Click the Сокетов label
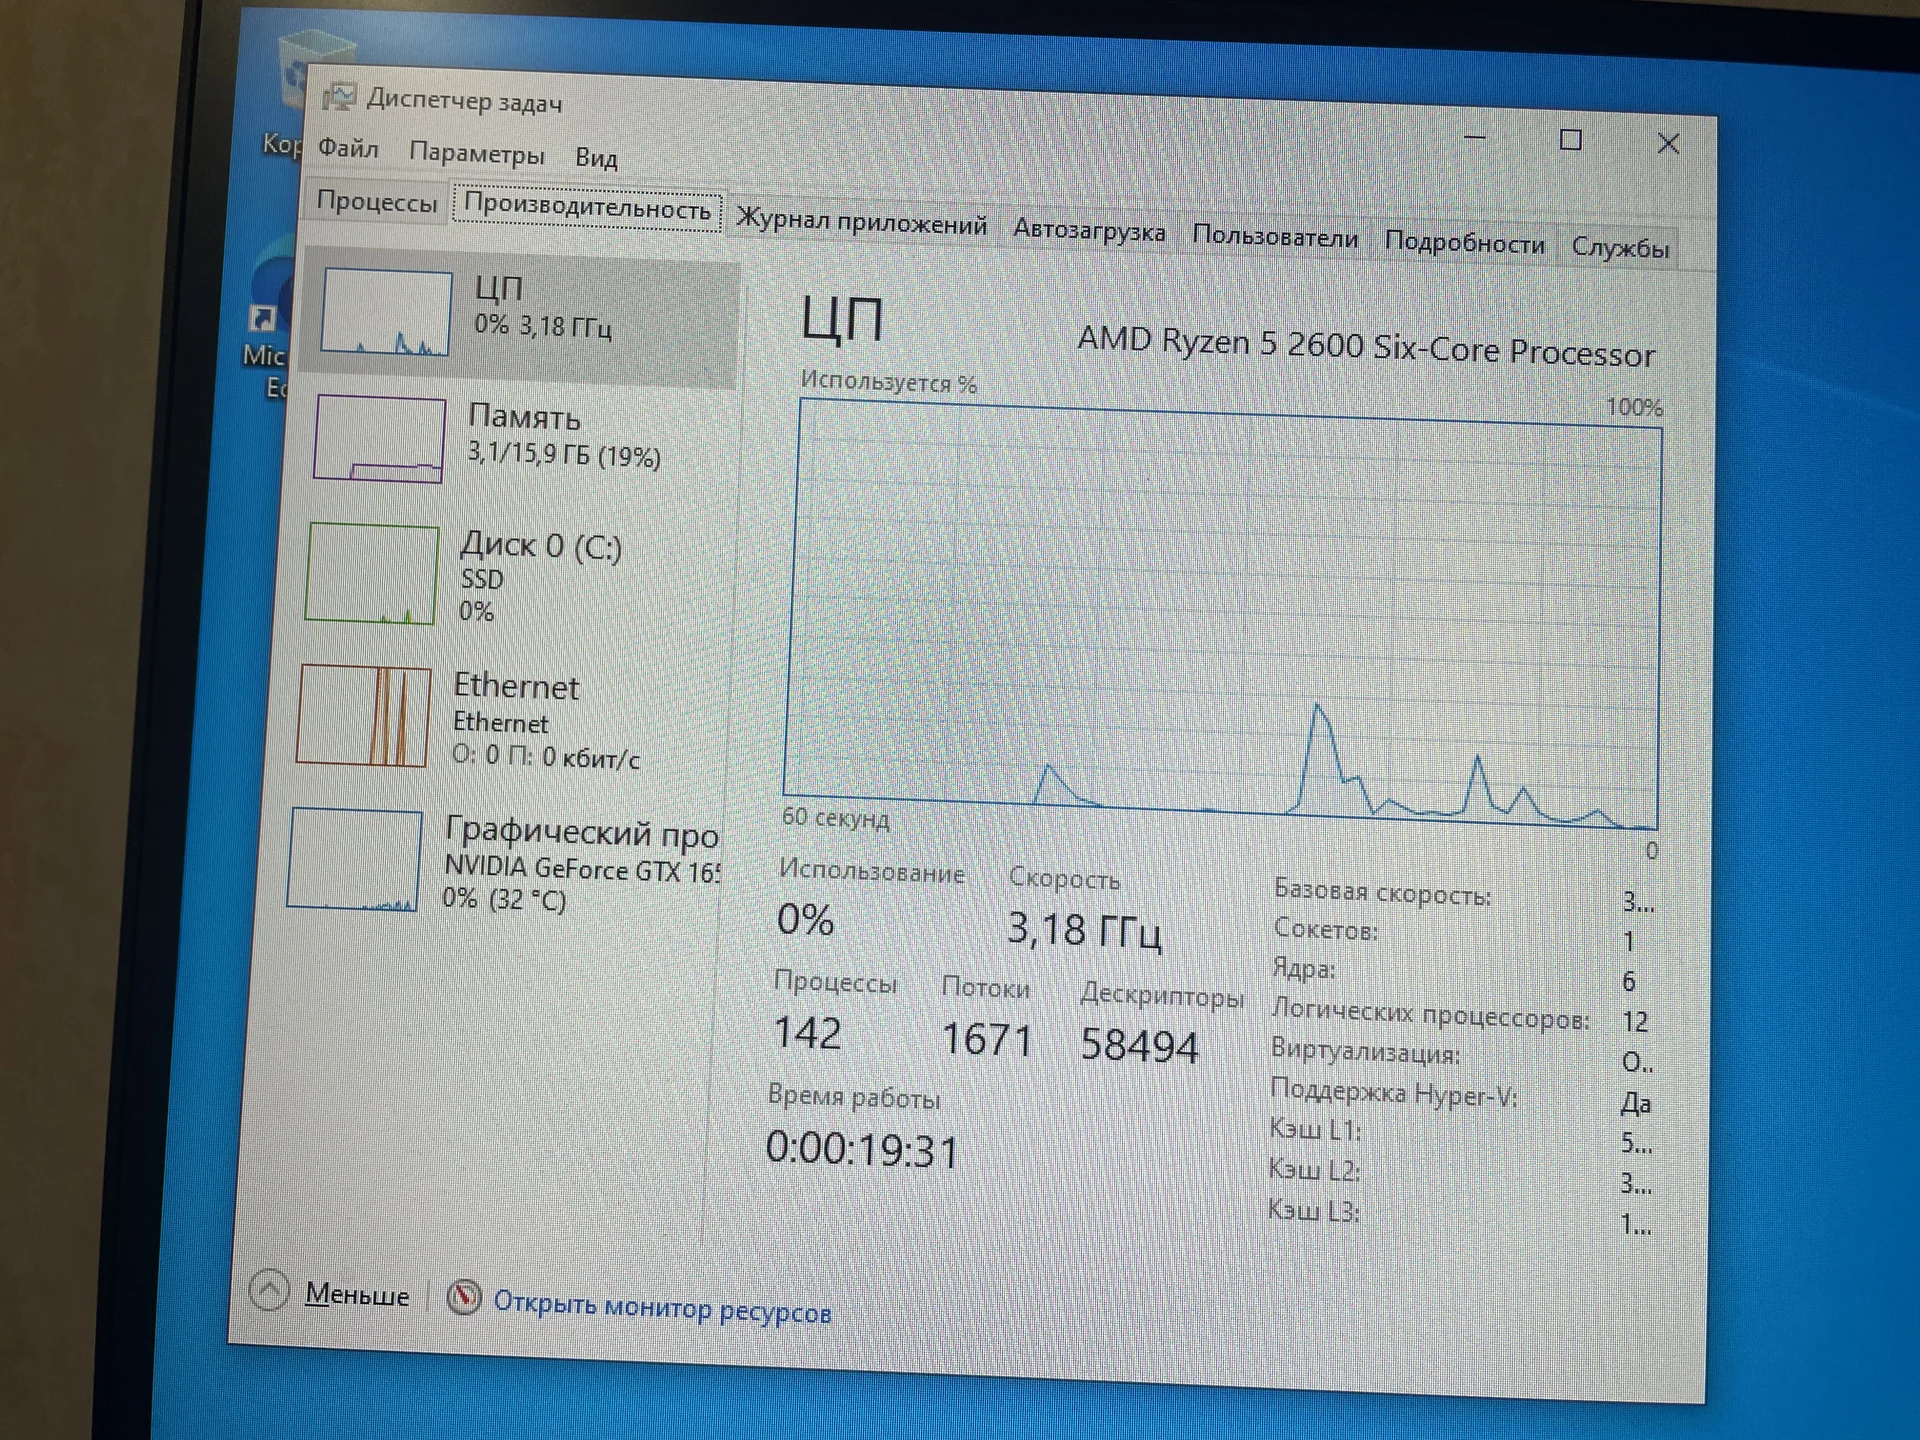 coord(1325,929)
